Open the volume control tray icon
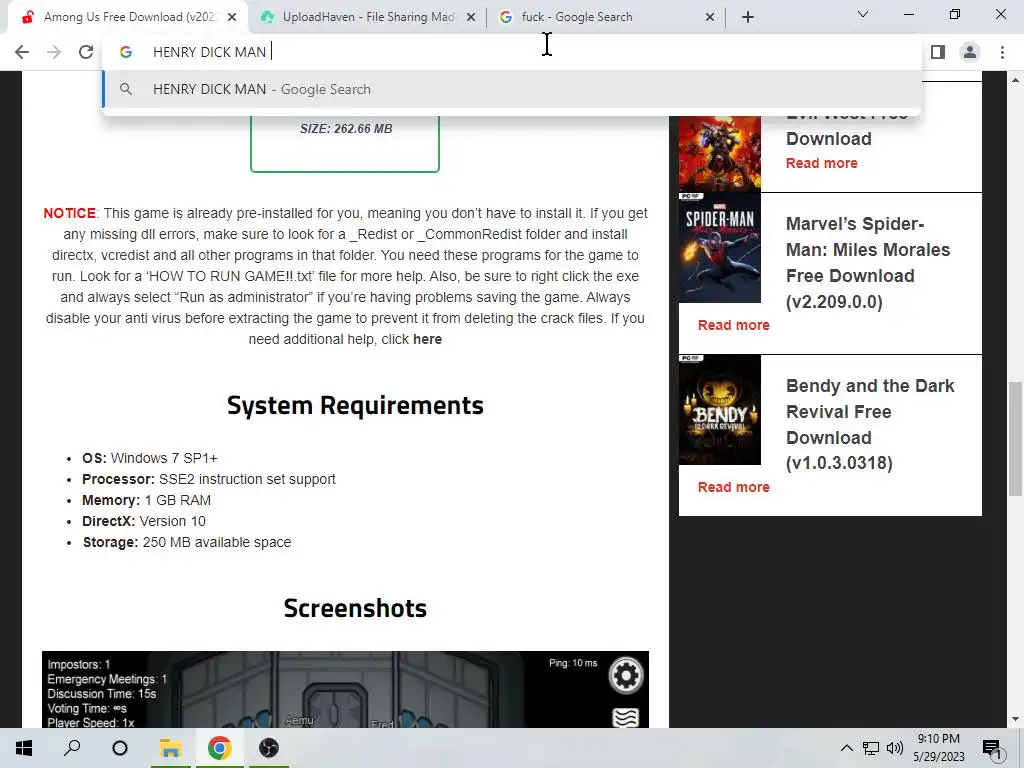This screenshot has height=768, width=1024. click(x=895, y=748)
